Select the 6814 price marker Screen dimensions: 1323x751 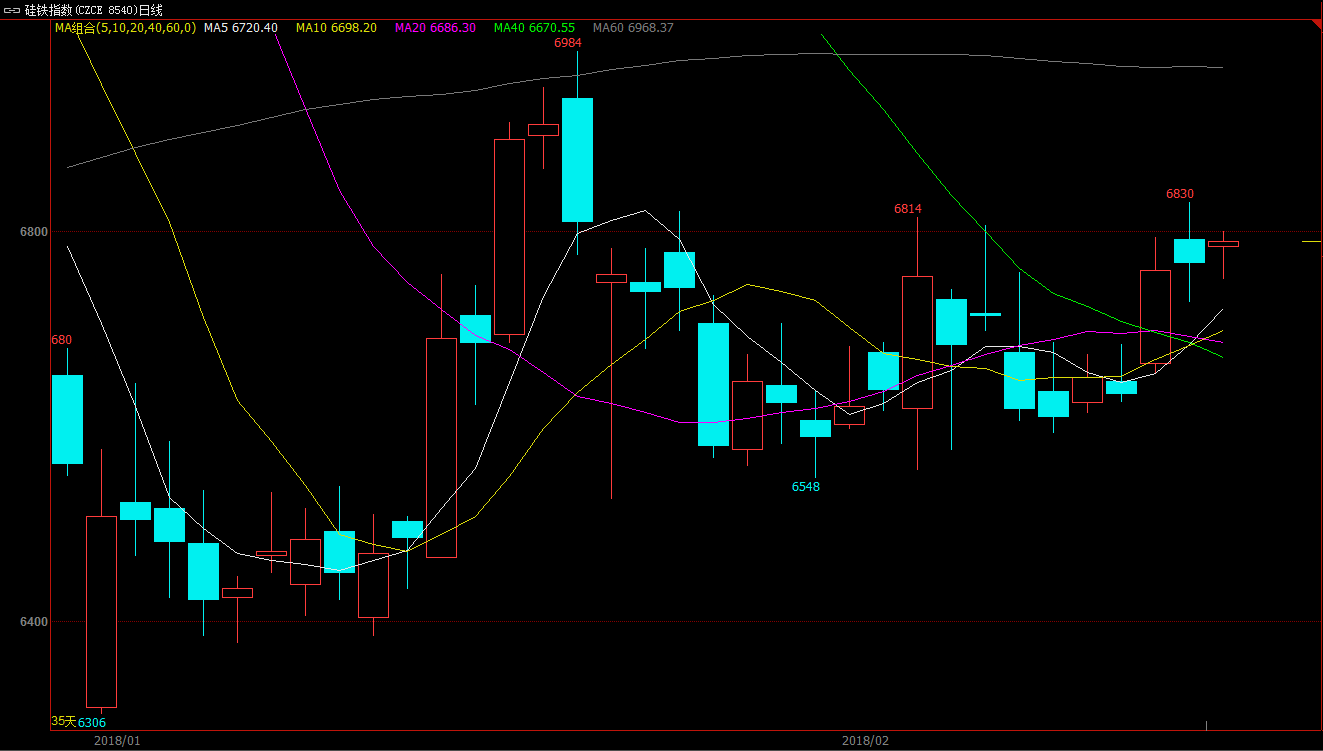pos(908,209)
